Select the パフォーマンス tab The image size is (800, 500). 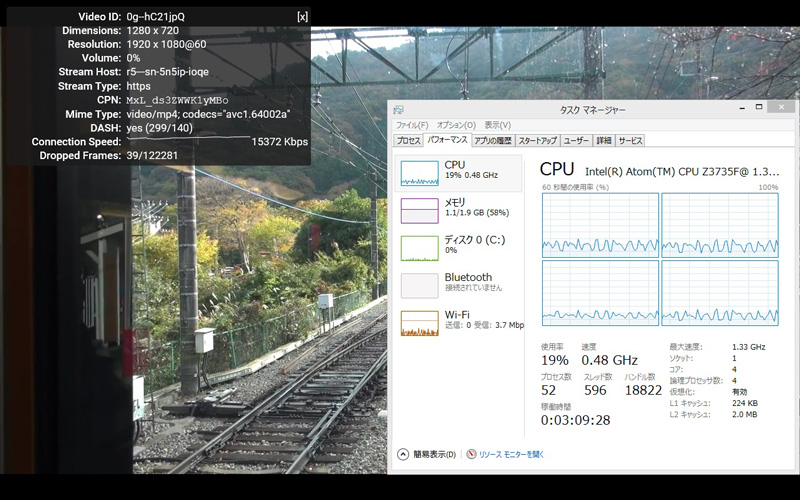coord(447,139)
